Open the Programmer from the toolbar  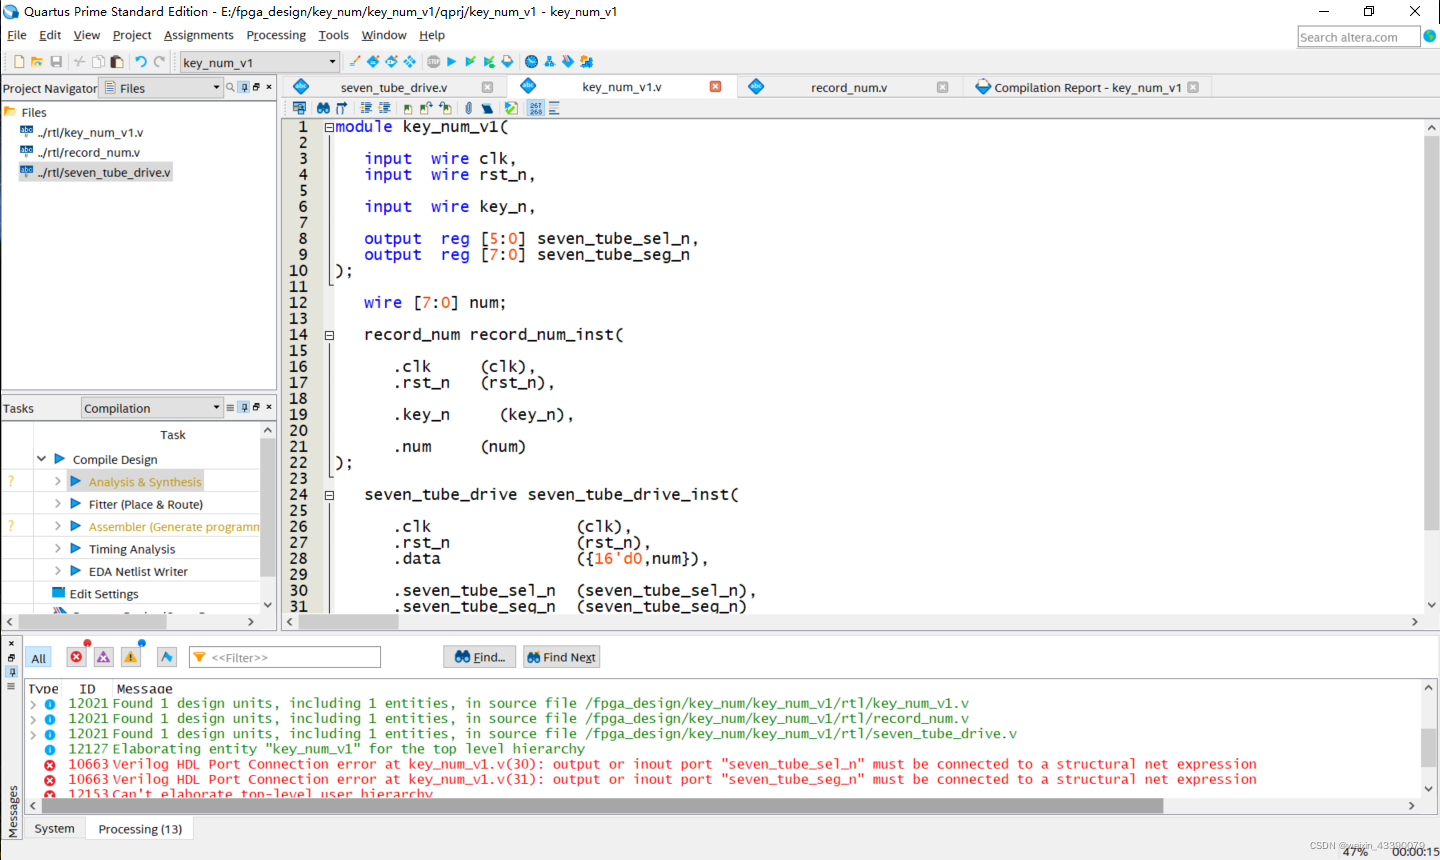click(x=585, y=61)
